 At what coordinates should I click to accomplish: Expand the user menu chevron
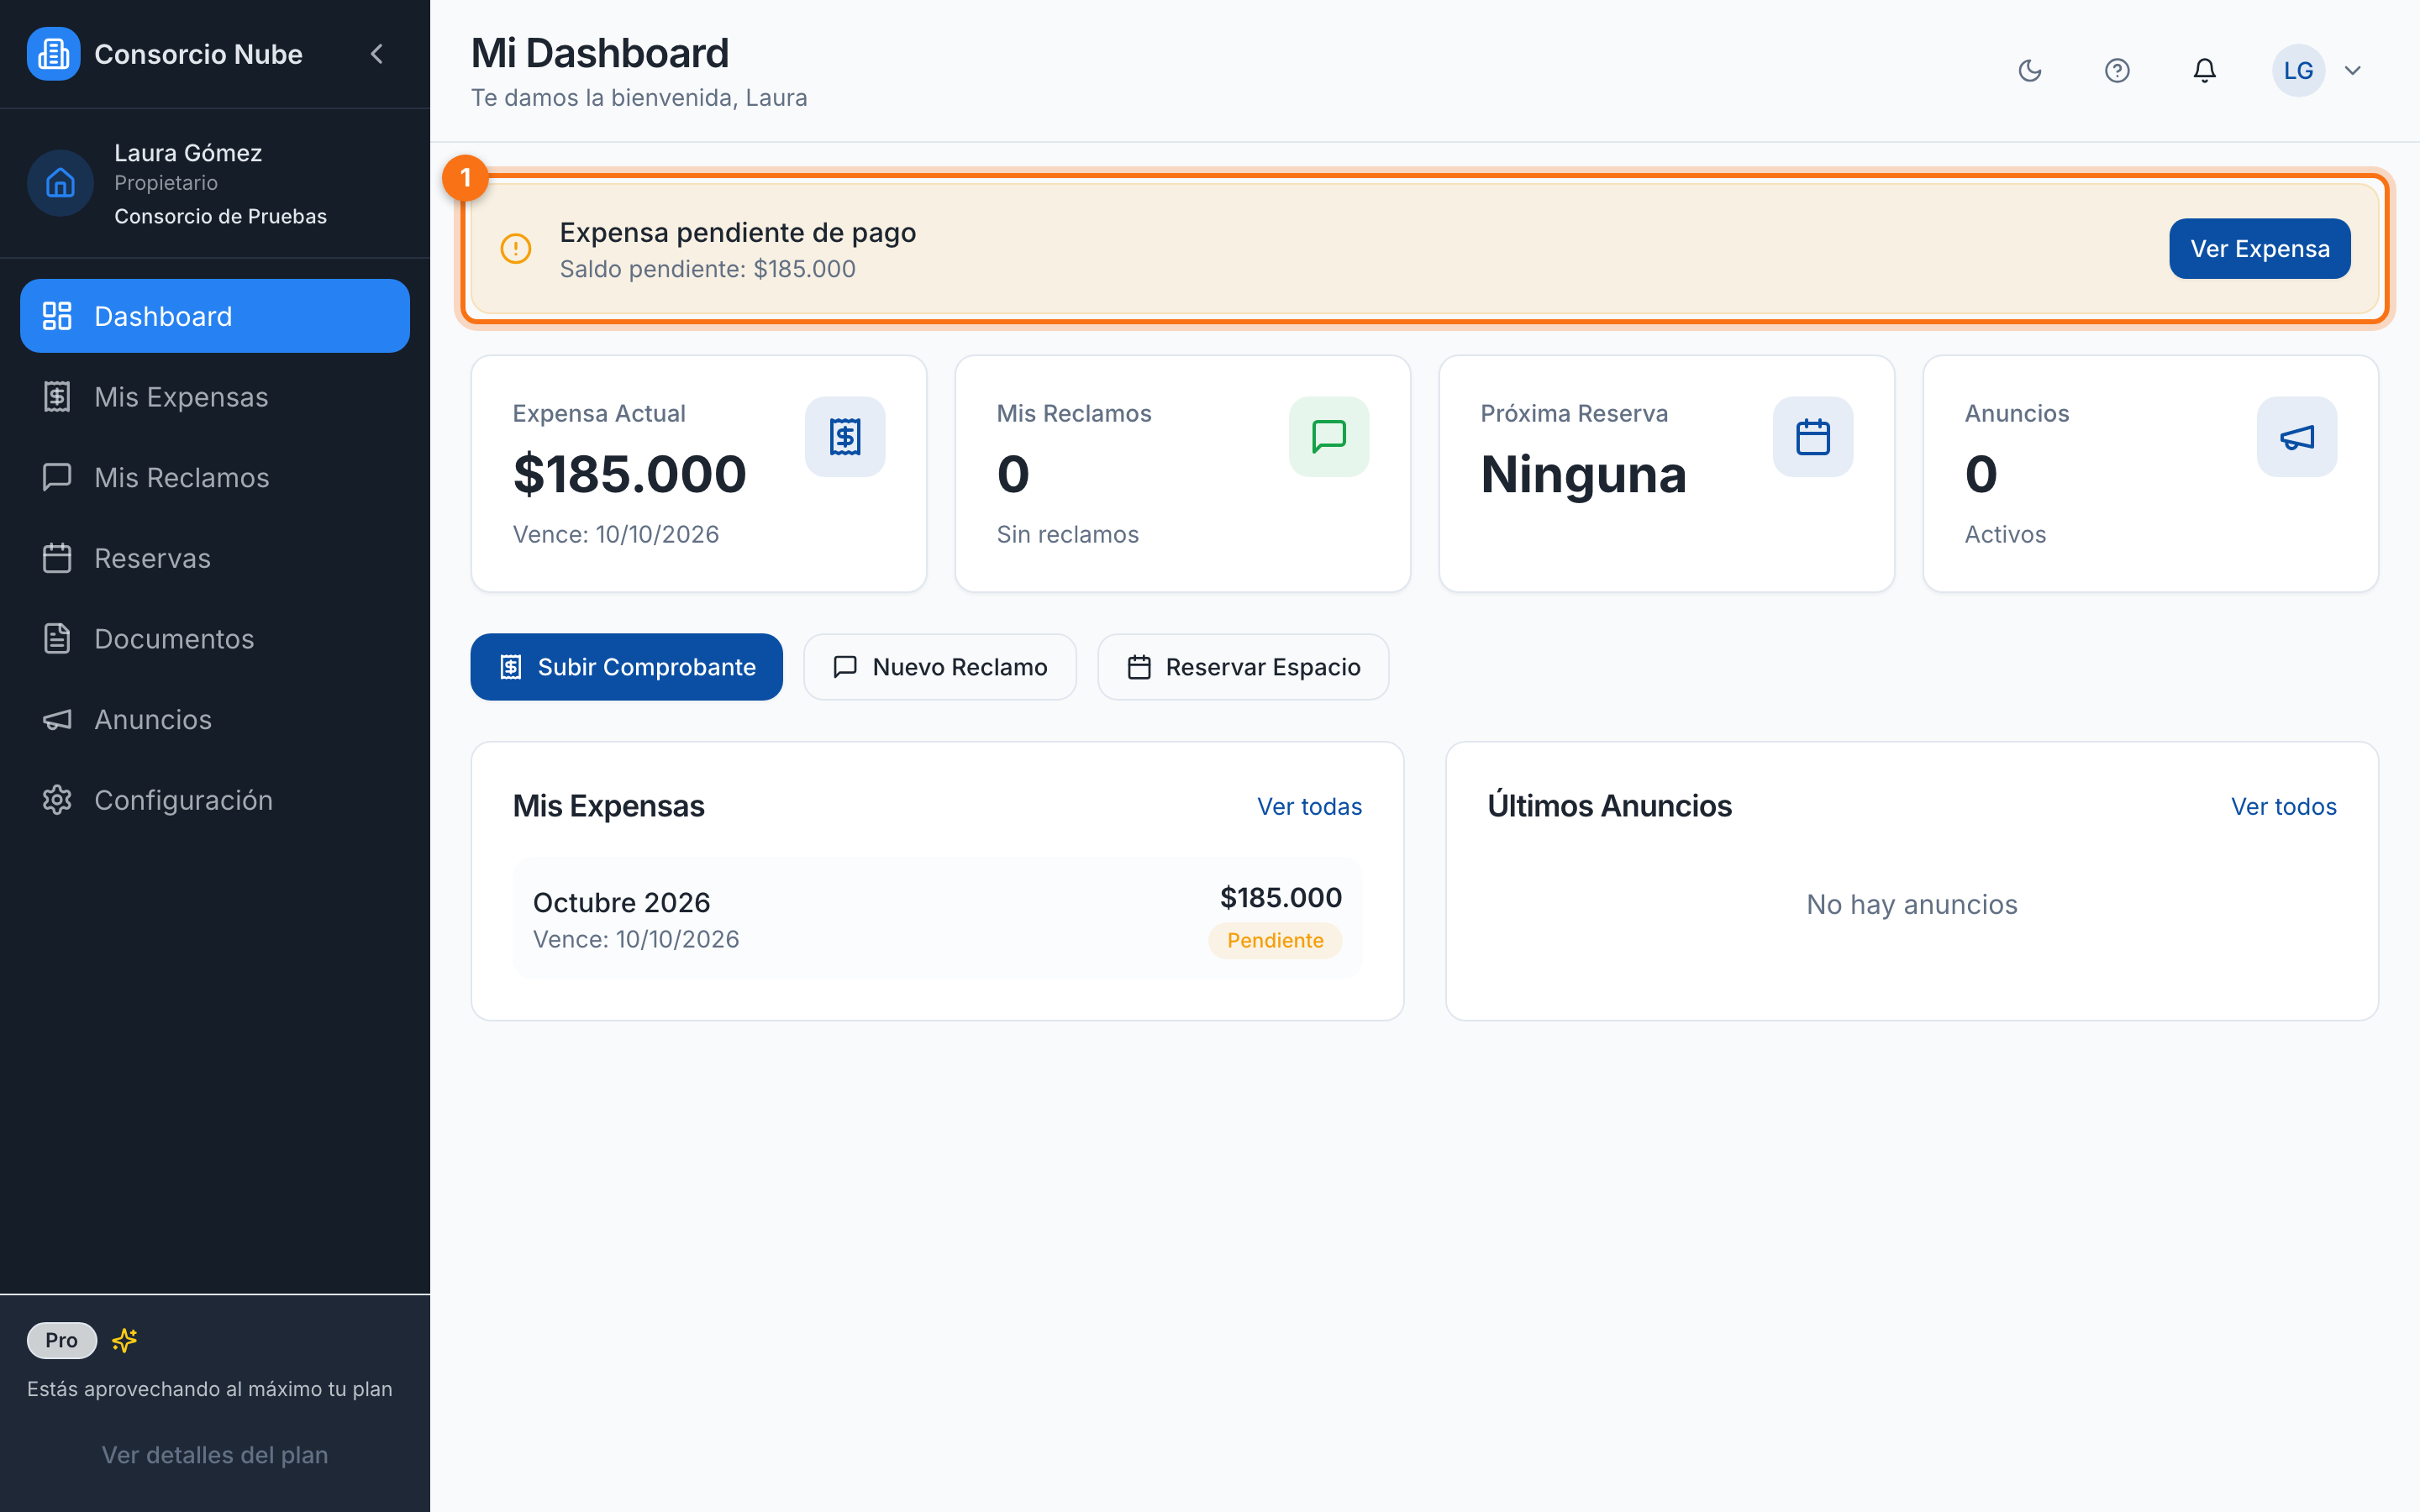coord(2353,70)
